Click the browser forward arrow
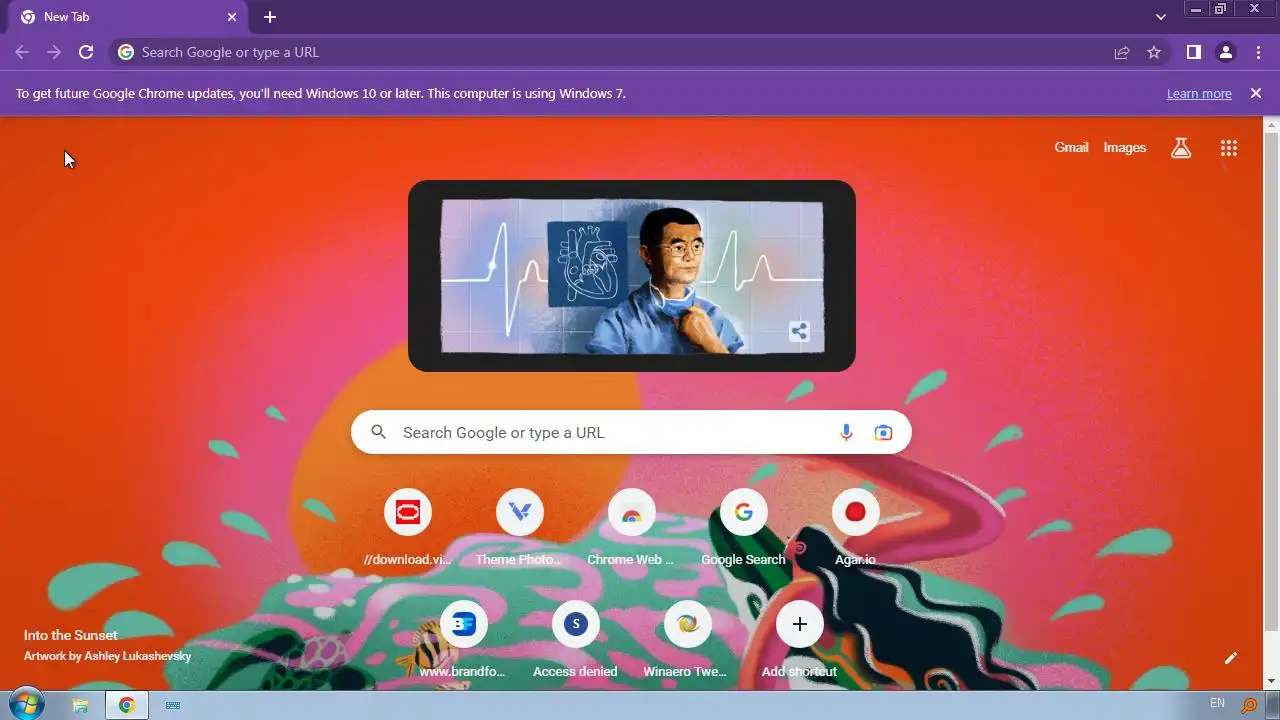Viewport: 1280px width, 720px height. click(x=54, y=52)
